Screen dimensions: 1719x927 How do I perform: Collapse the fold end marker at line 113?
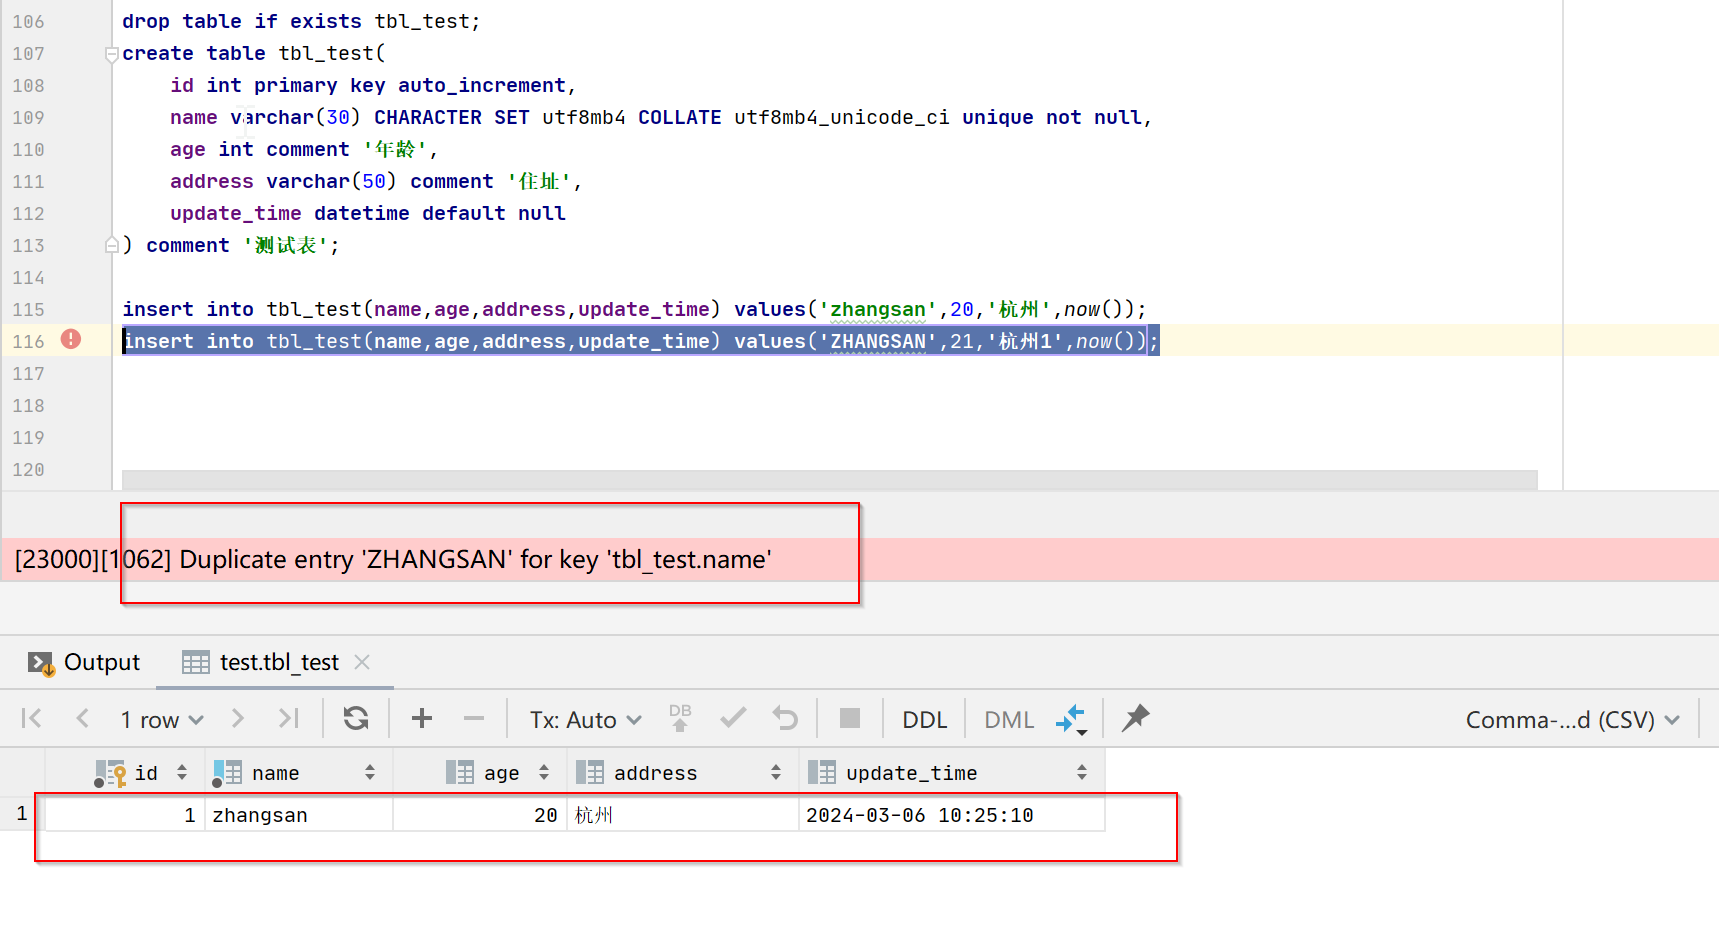[x=112, y=245]
